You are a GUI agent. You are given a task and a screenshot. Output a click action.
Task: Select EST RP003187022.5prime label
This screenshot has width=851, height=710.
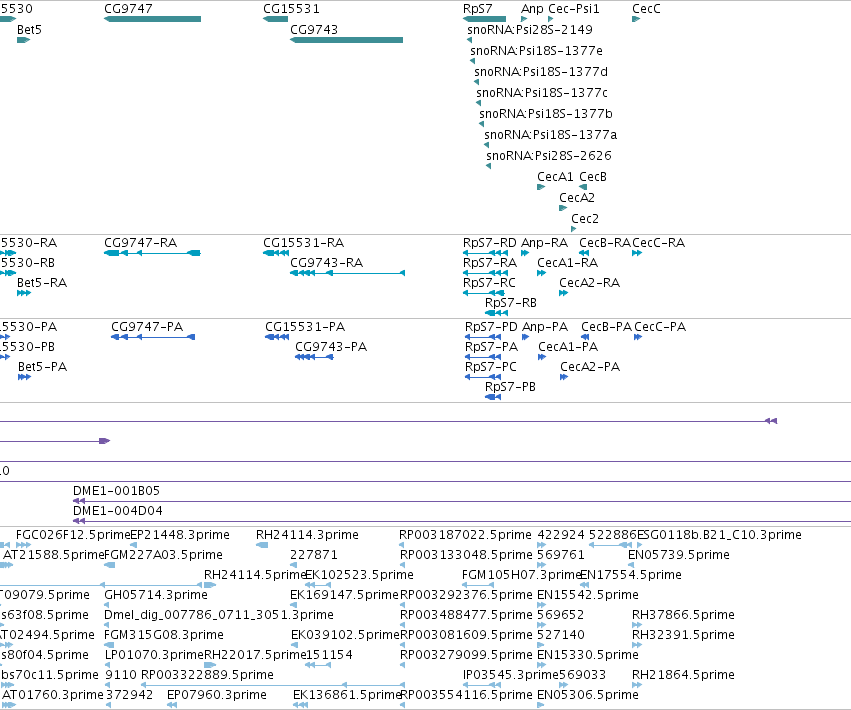[x=465, y=535]
